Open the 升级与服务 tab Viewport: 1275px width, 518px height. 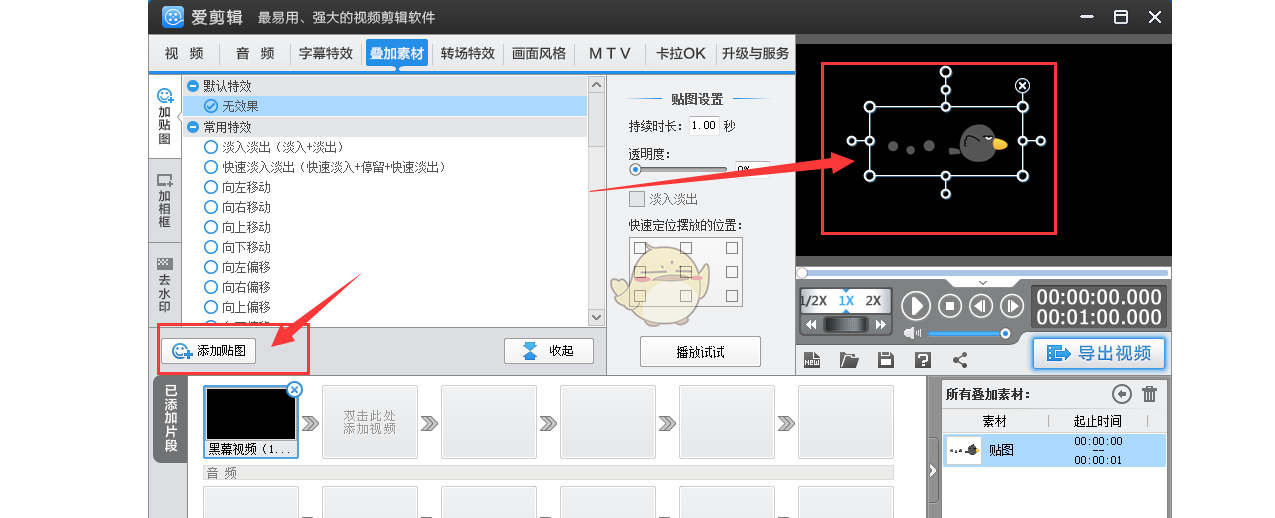756,53
